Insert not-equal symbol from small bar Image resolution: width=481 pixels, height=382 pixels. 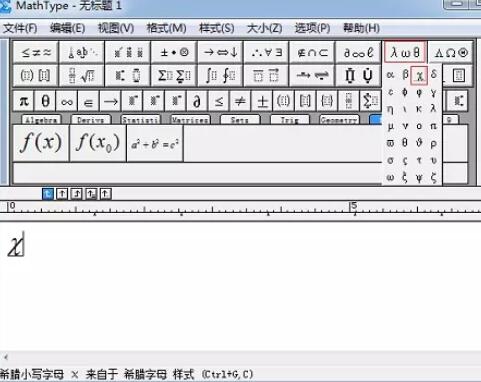pyautogui.click(x=240, y=101)
